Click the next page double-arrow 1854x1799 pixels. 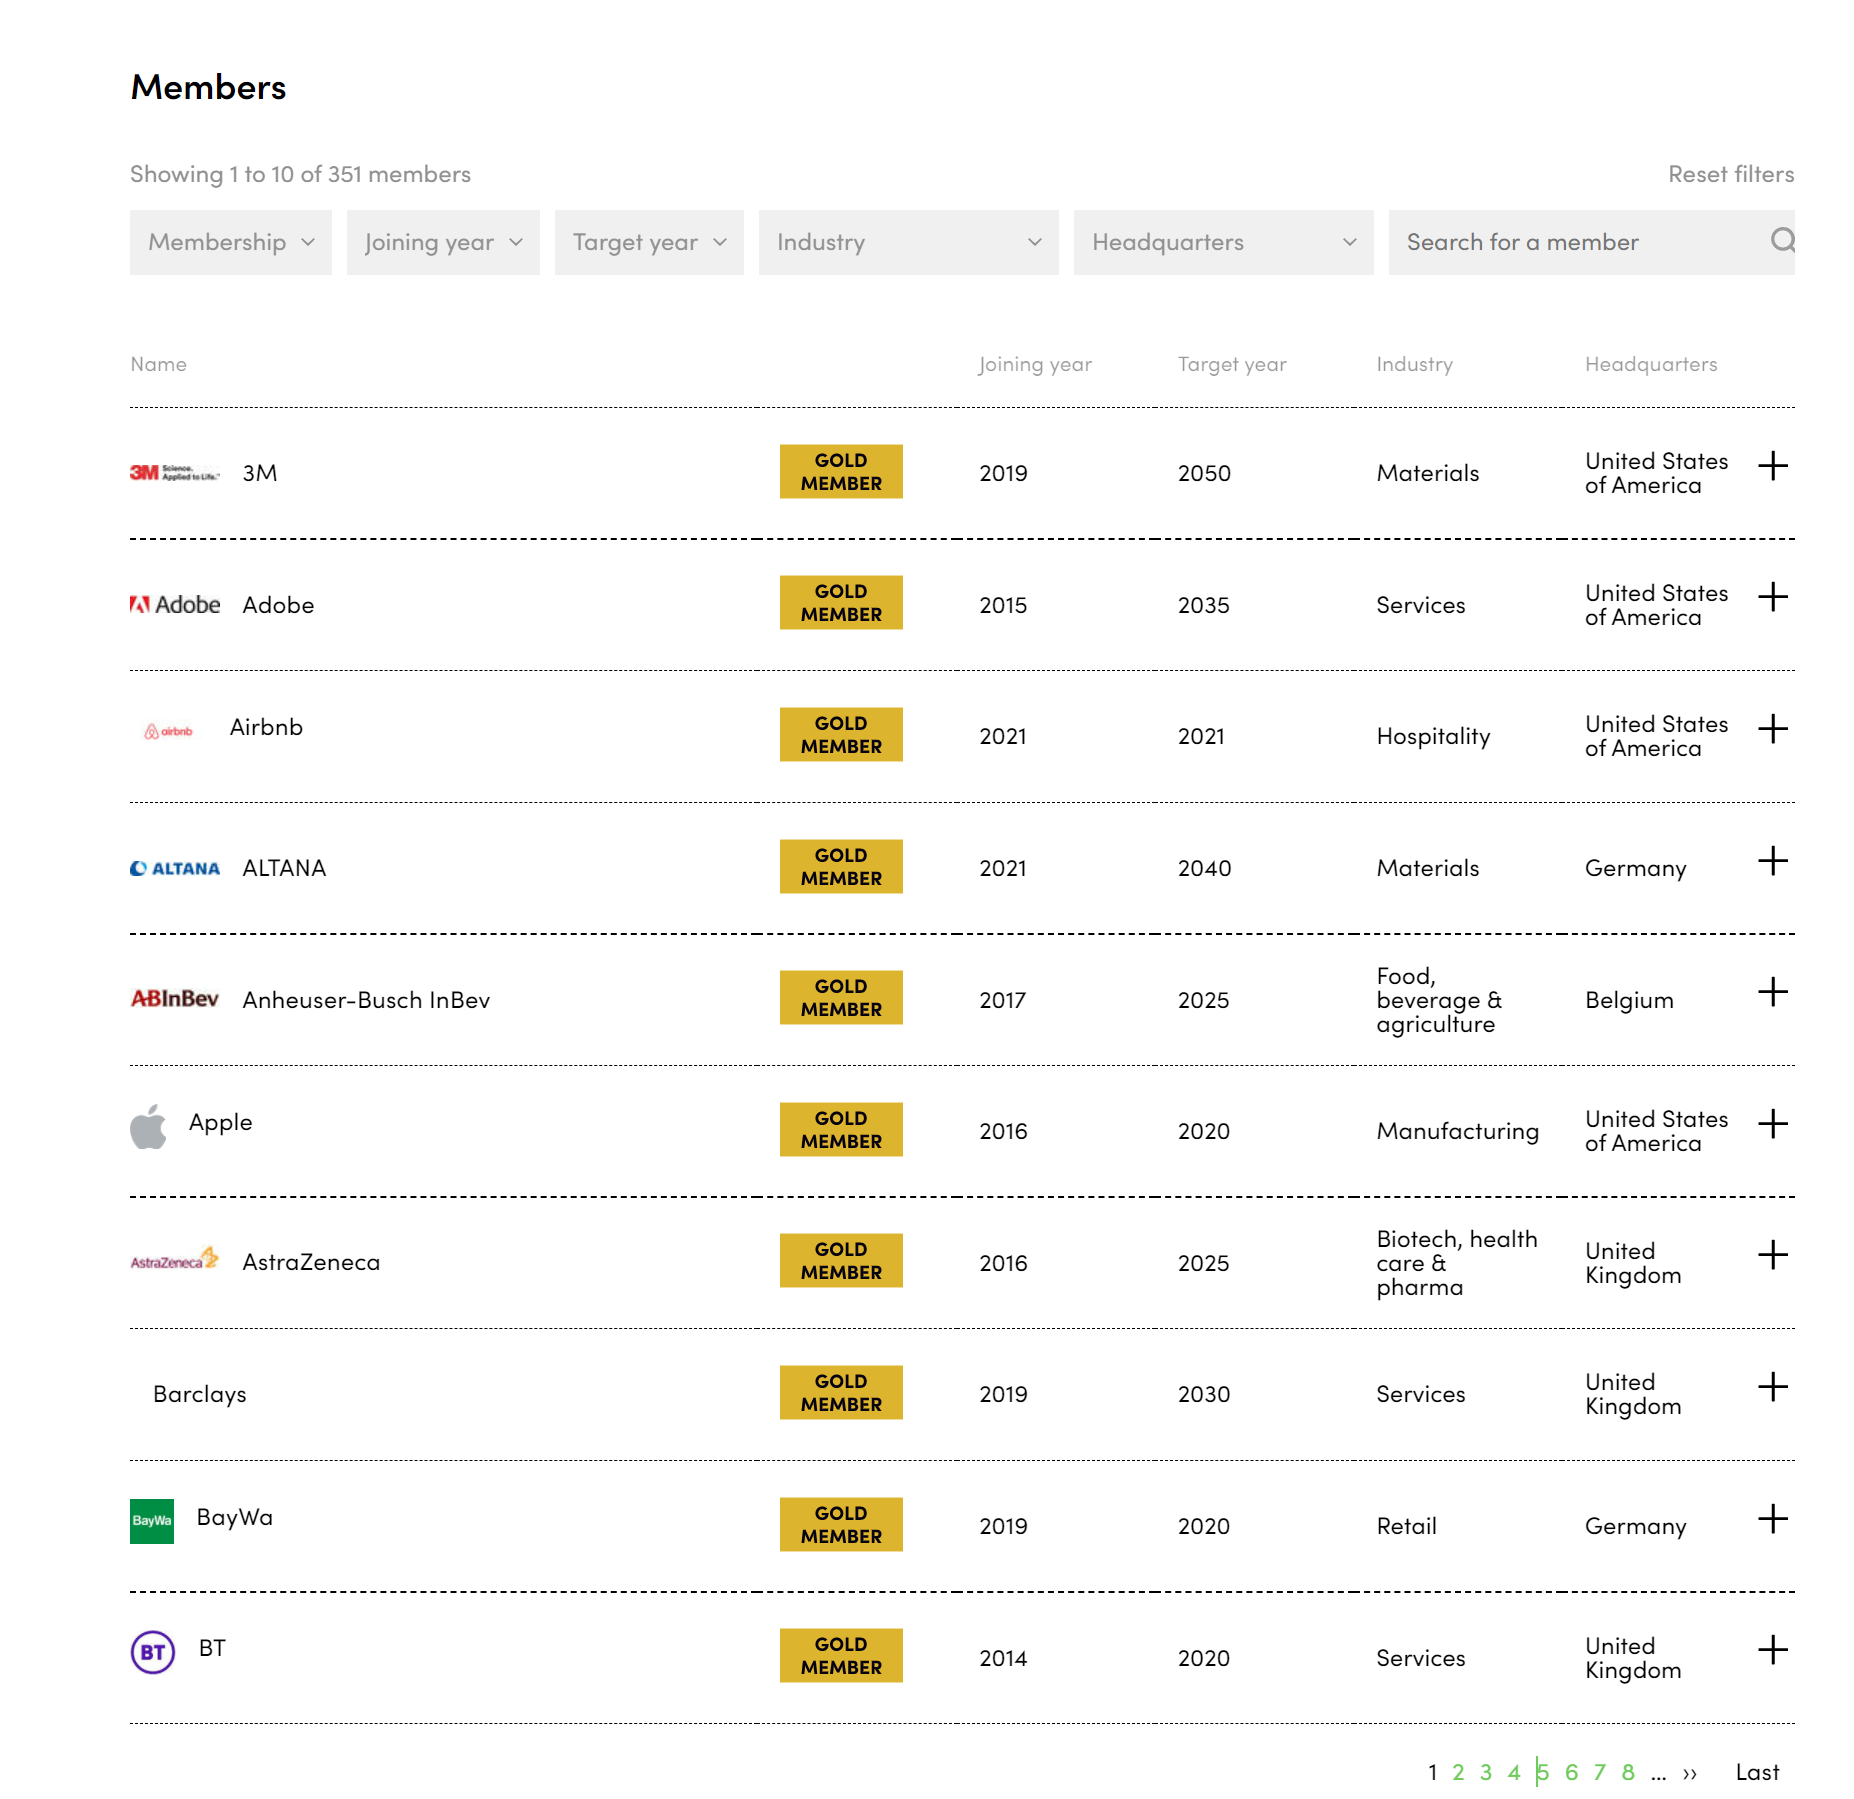point(1690,1773)
